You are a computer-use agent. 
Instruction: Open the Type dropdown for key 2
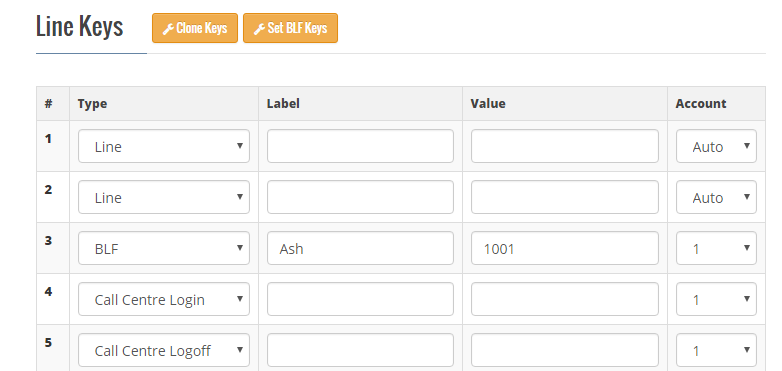[x=164, y=197]
